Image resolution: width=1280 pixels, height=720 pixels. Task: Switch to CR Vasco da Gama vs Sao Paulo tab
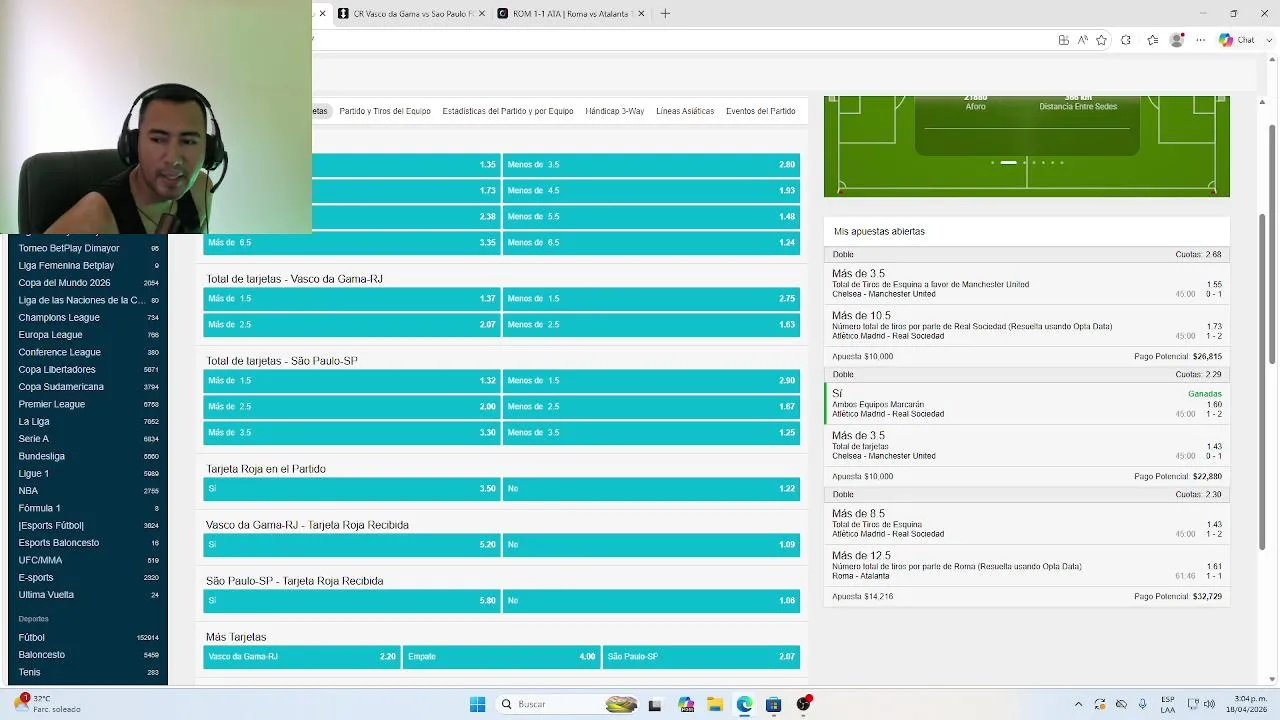click(411, 13)
